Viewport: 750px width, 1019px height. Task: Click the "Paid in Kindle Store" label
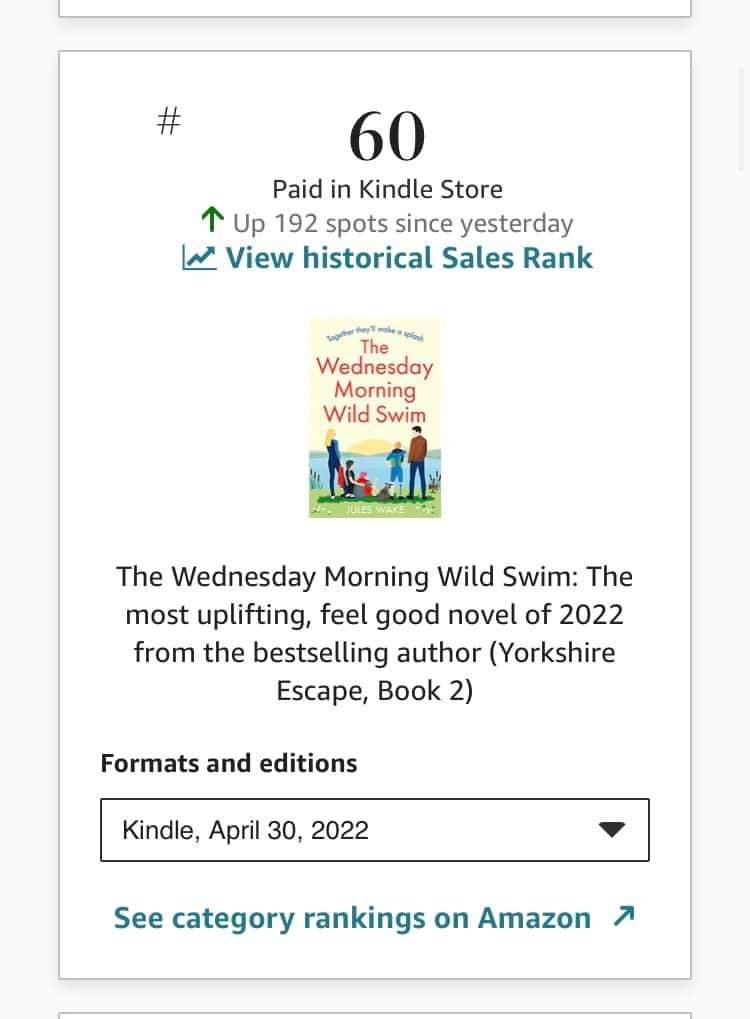point(387,189)
